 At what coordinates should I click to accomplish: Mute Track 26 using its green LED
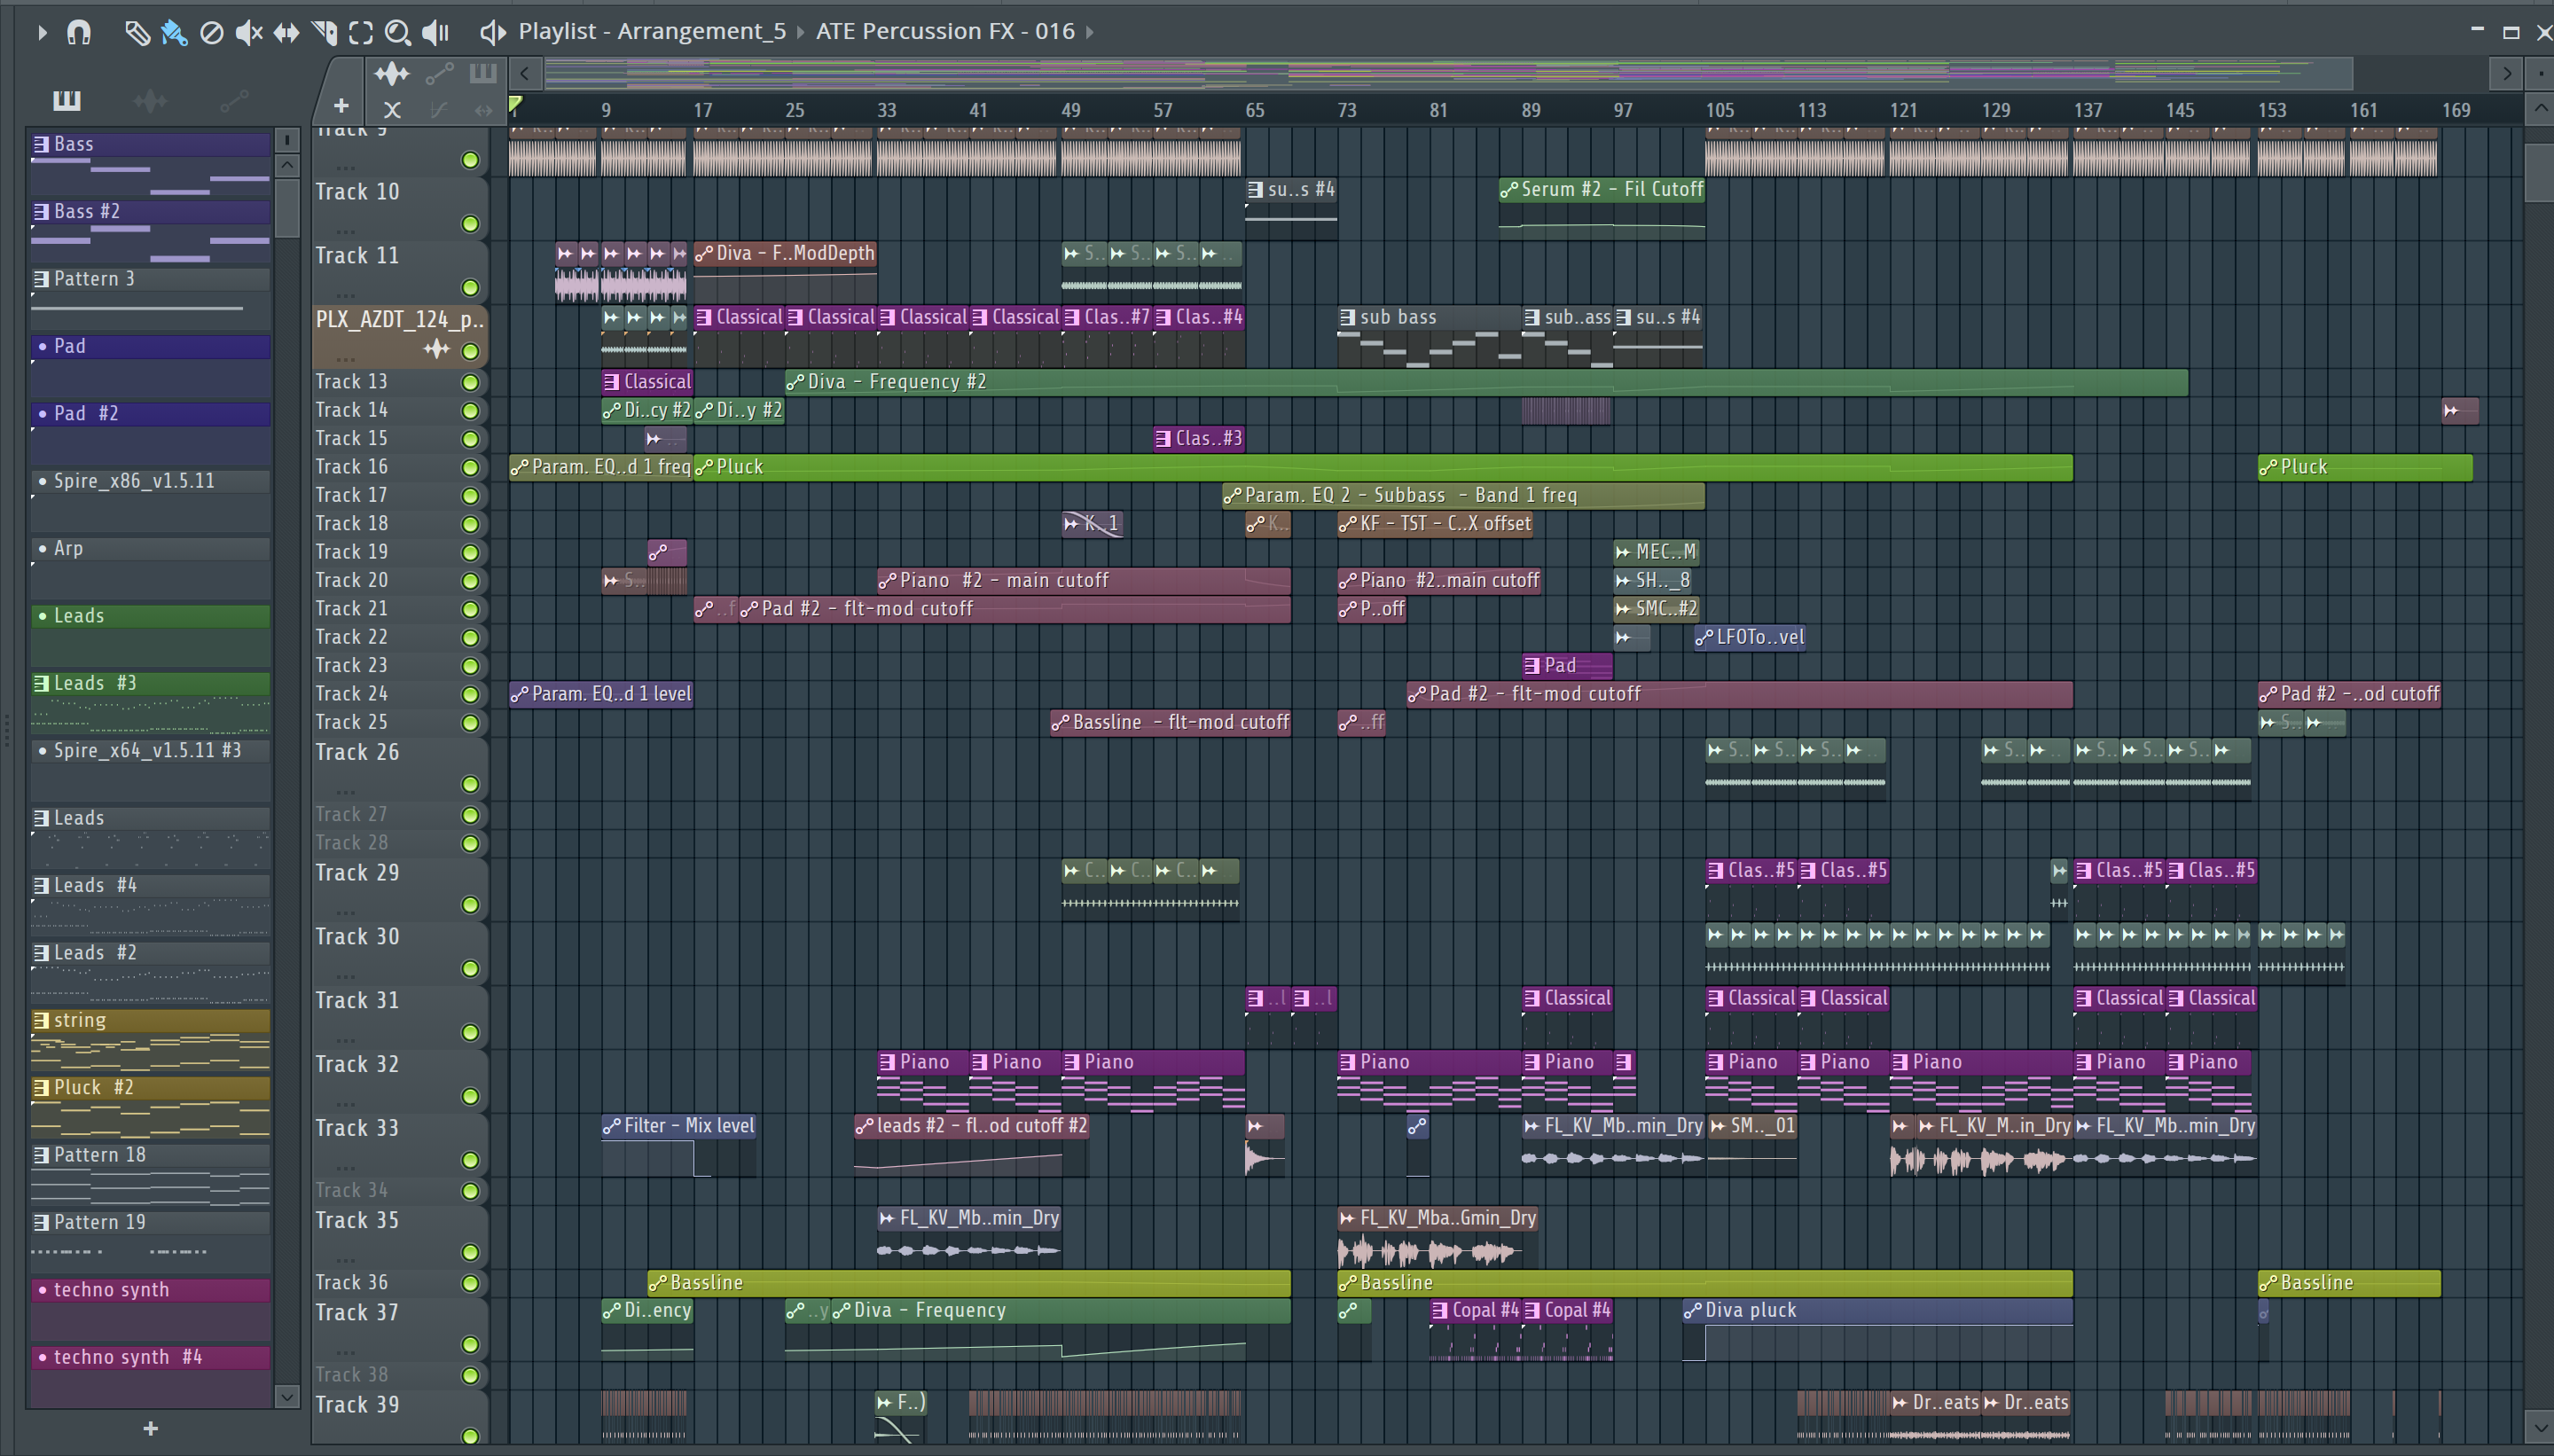[470, 784]
